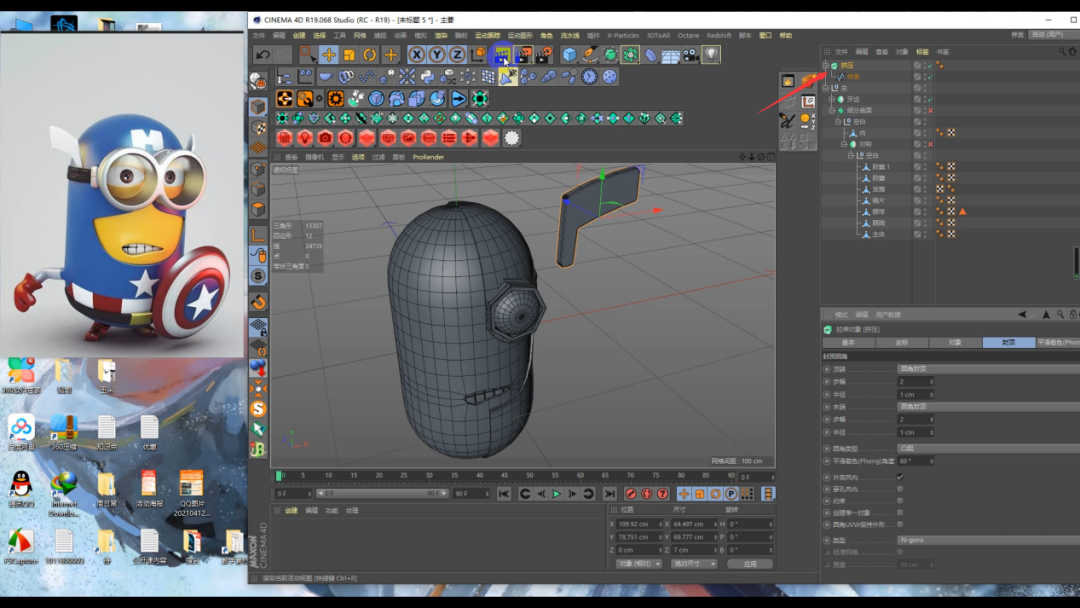Click the green Subdivision Surface generator icon
This screenshot has height=608, width=1080.
[610, 54]
